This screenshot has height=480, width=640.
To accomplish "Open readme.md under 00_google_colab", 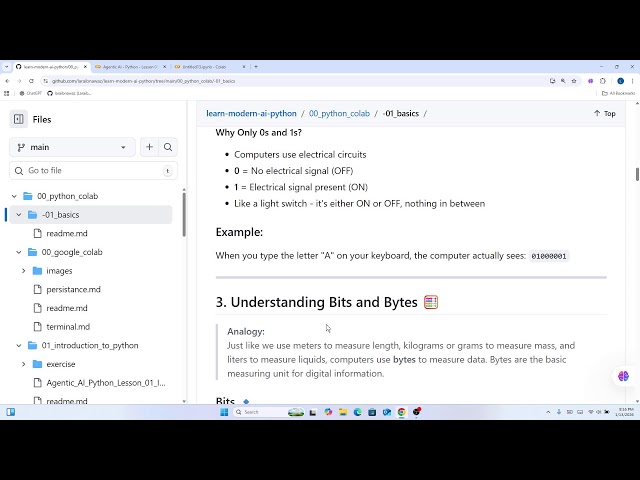I will [x=67, y=308].
